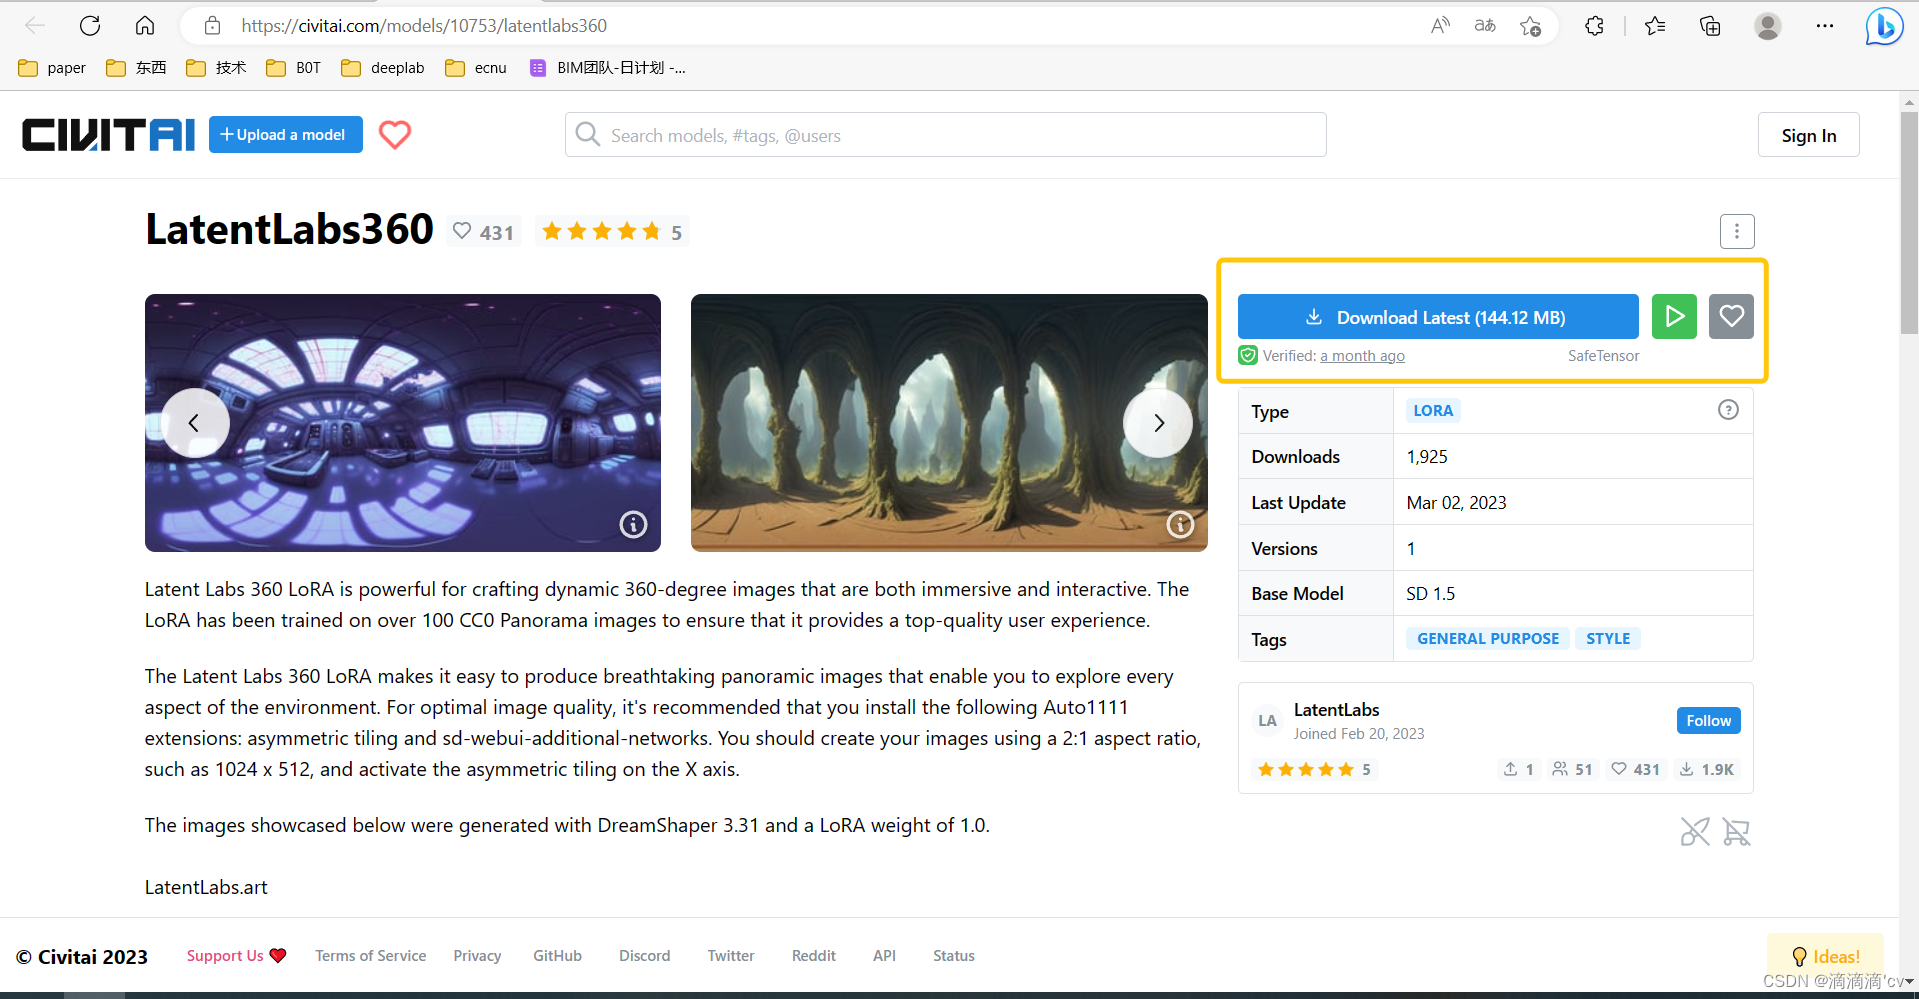Add page to favorites star icon
The image size is (1919, 999).
1530,26
